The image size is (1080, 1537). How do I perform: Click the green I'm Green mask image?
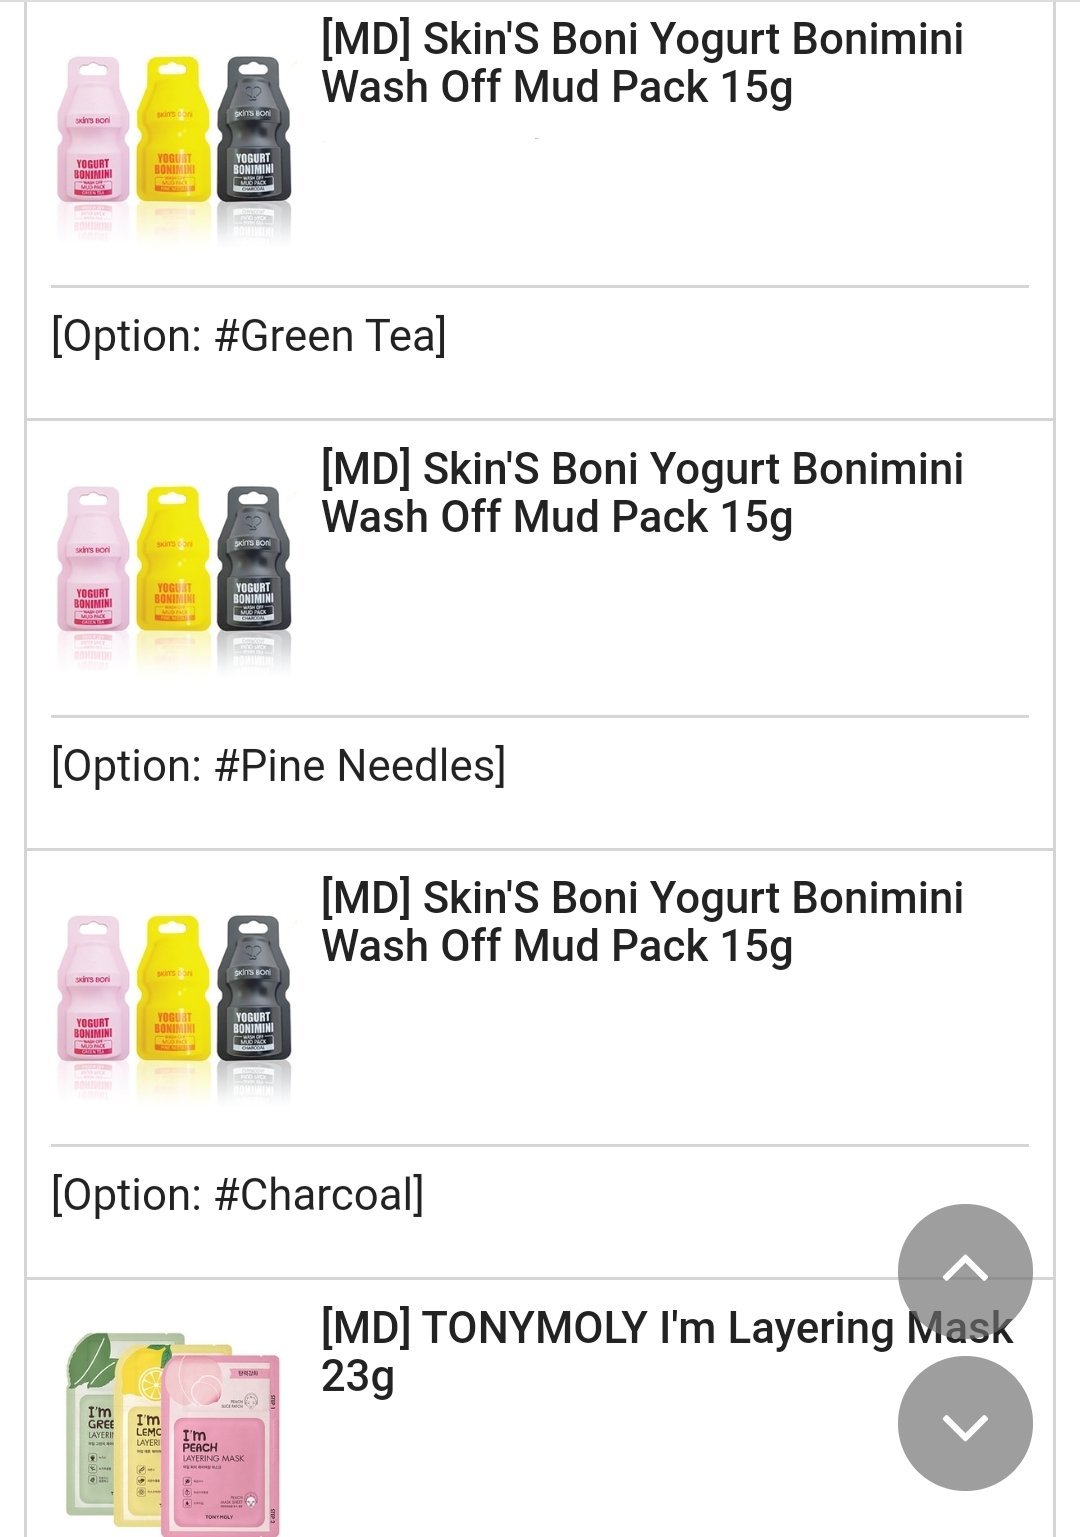tap(92, 1430)
